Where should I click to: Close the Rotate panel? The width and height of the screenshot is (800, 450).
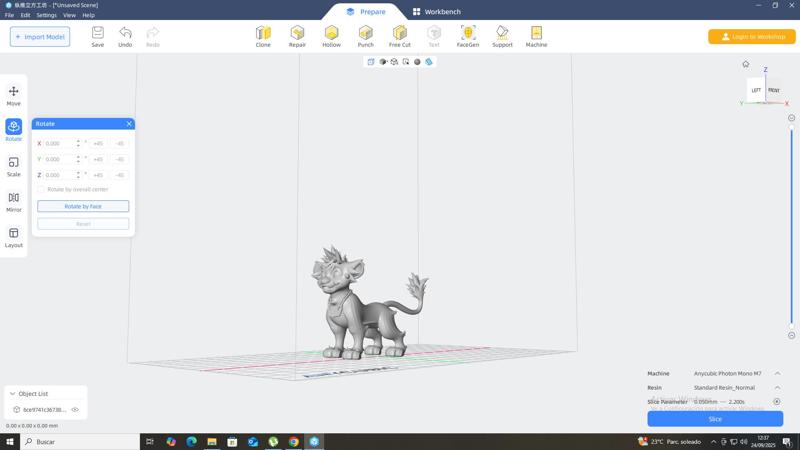point(129,124)
